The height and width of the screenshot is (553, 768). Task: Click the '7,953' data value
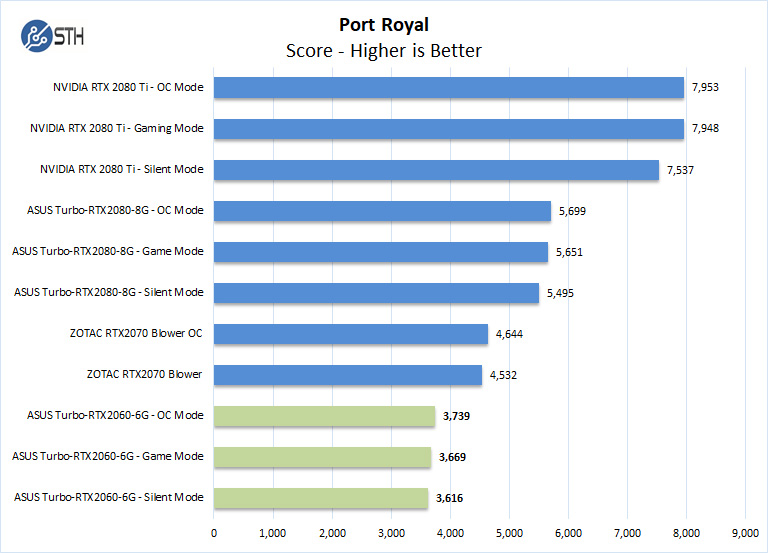[x=705, y=88]
